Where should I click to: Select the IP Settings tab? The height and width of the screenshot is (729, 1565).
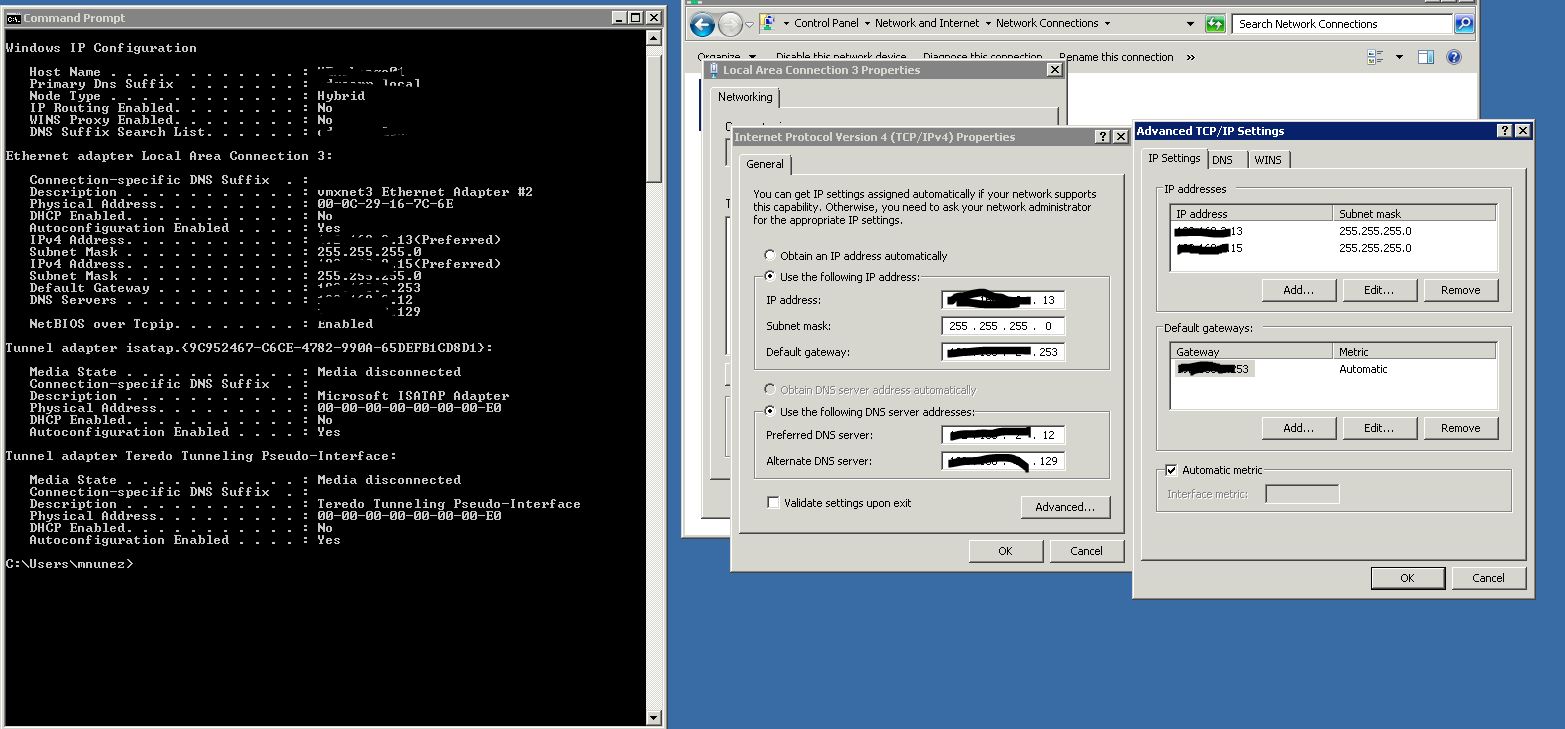[x=1174, y=158]
